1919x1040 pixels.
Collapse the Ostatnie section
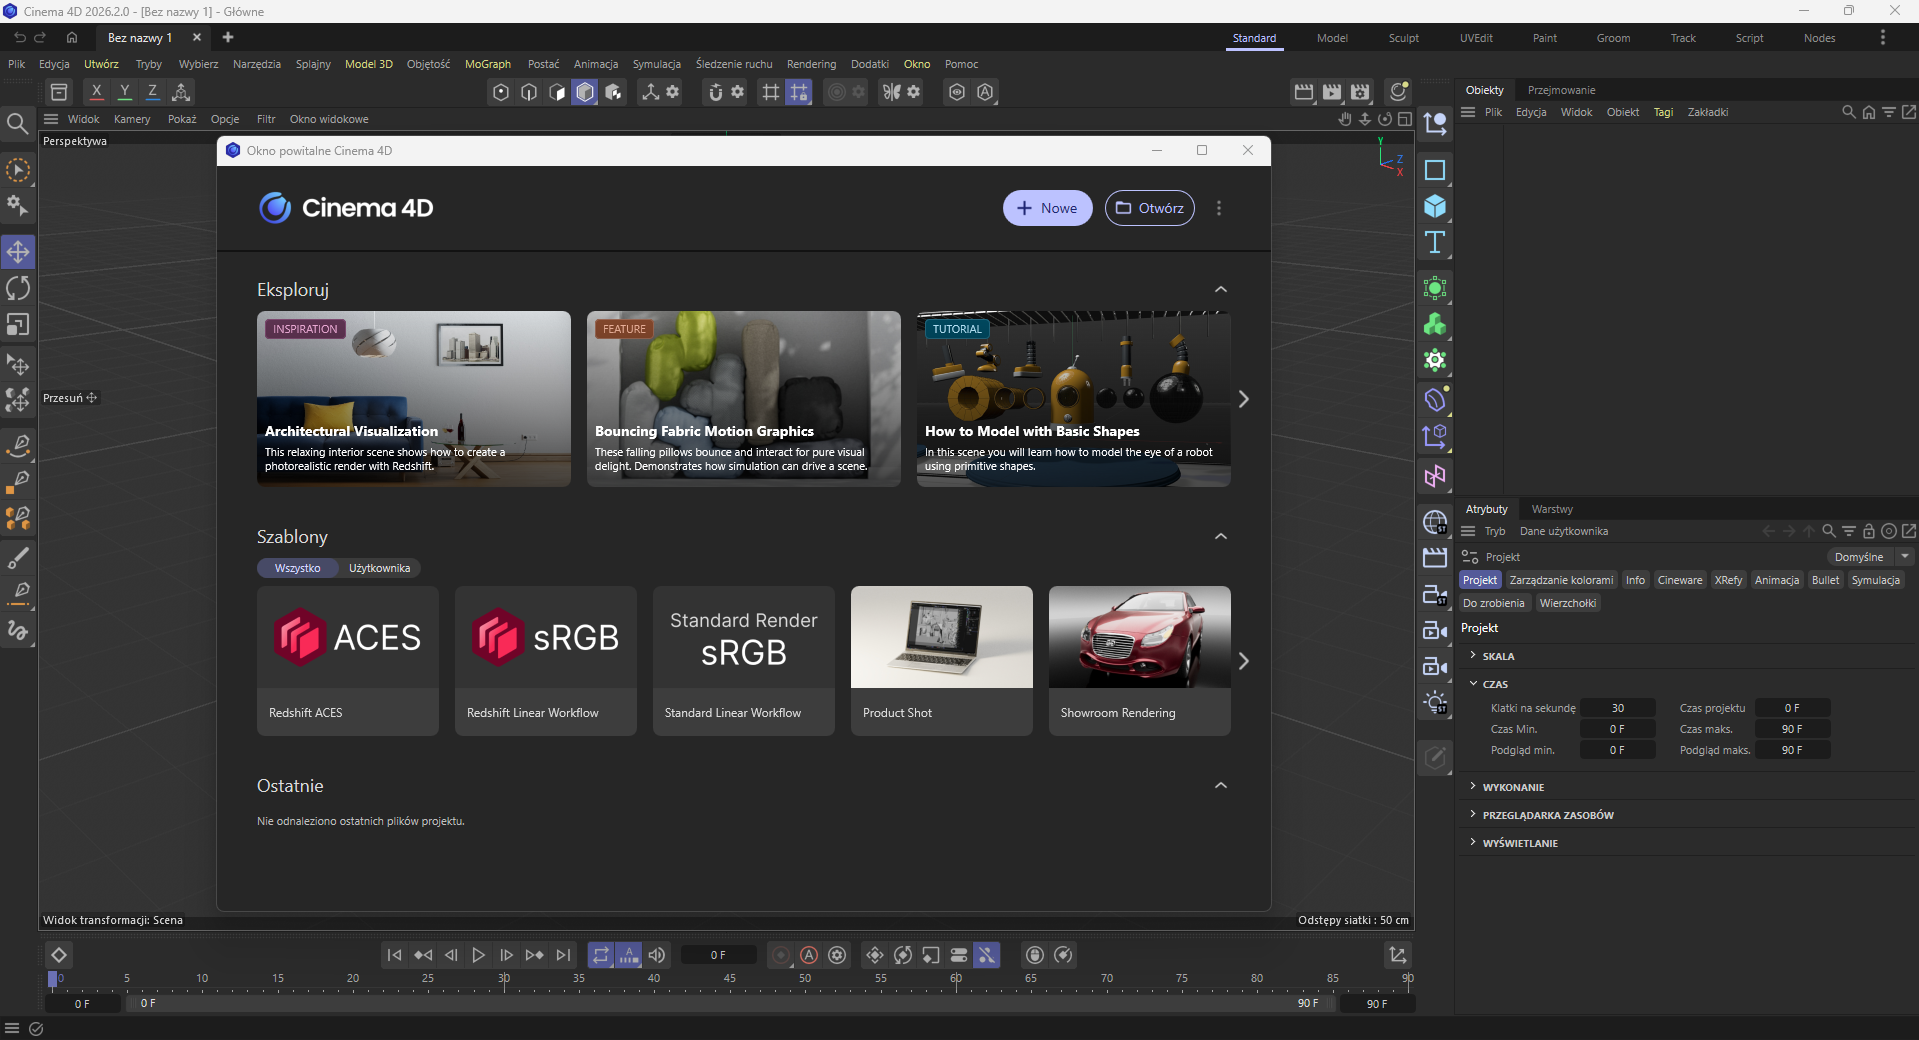coord(1221,785)
